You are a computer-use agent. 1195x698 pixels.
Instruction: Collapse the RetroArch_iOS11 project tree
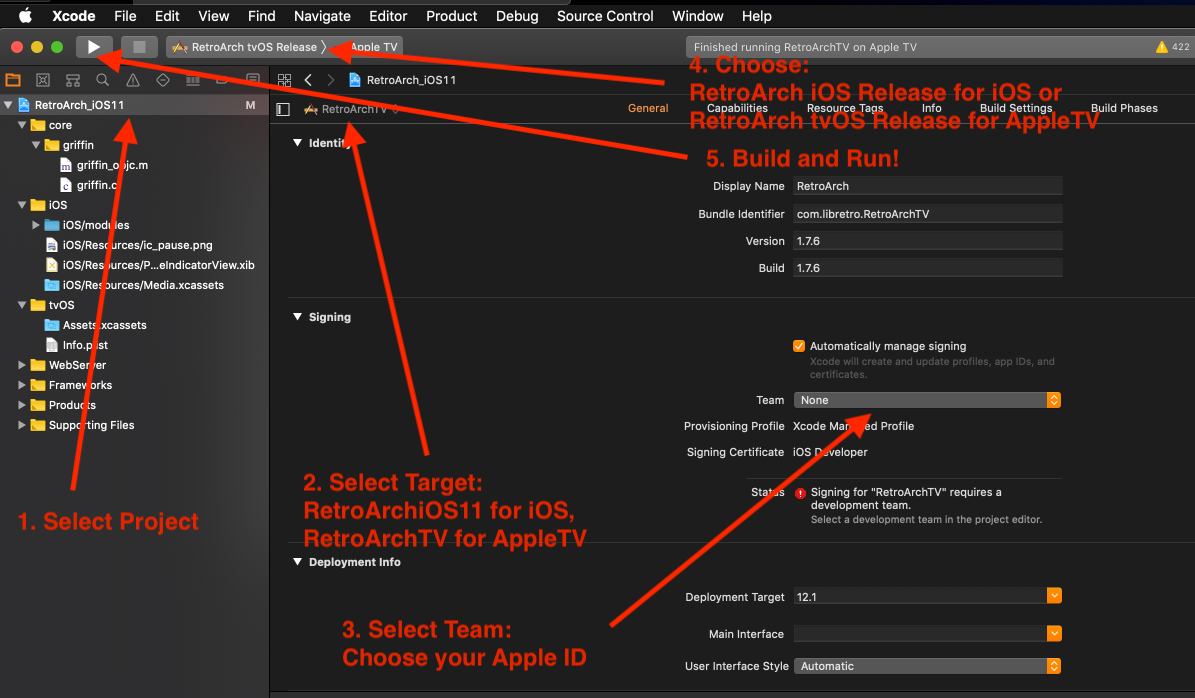coord(8,104)
